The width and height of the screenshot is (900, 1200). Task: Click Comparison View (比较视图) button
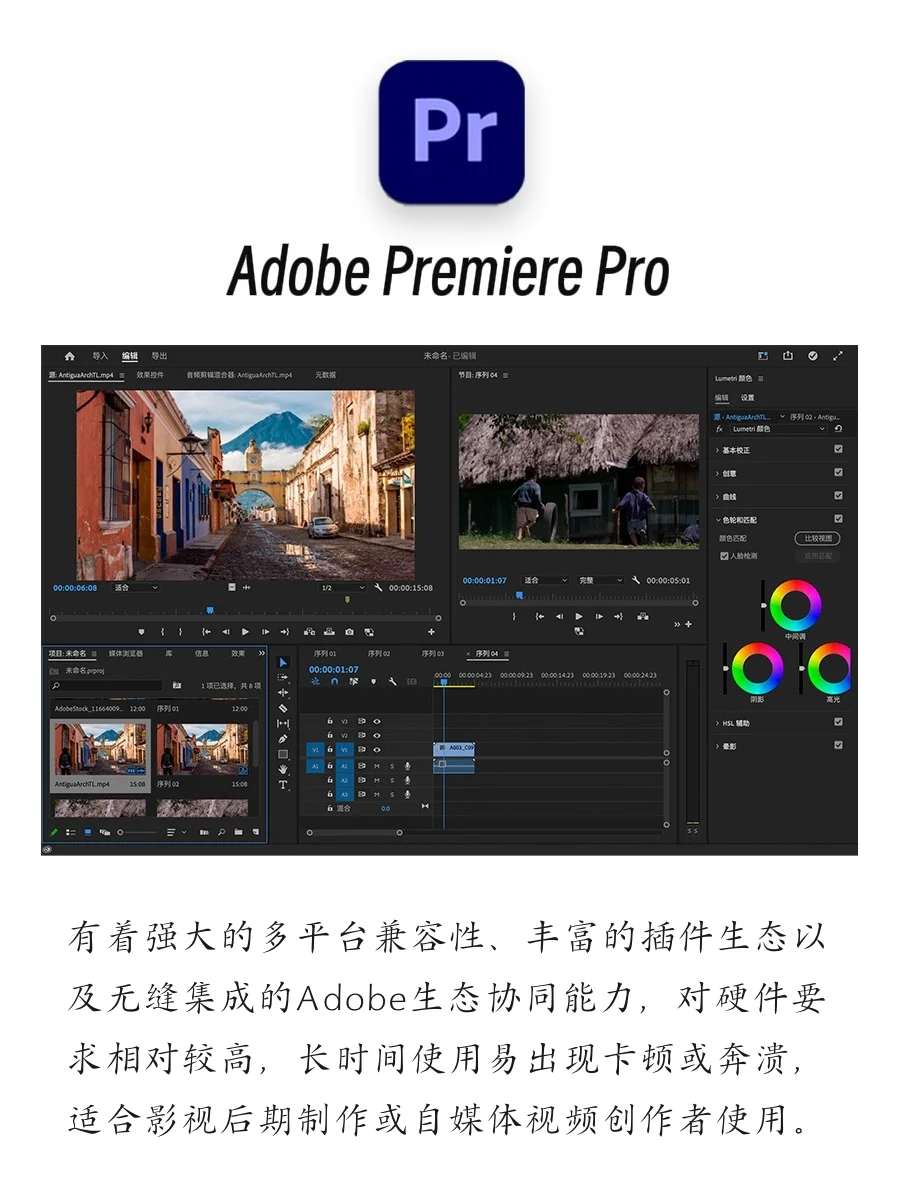817,538
